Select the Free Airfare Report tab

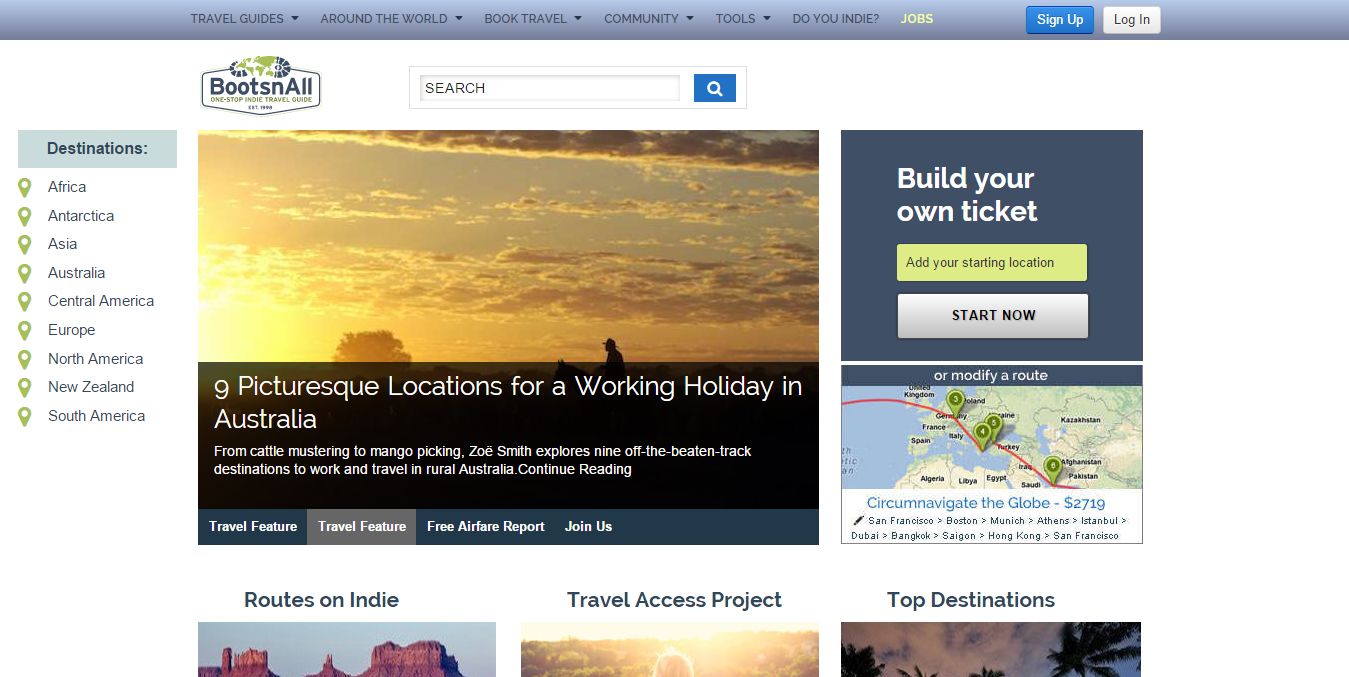(x=486, y=526)
